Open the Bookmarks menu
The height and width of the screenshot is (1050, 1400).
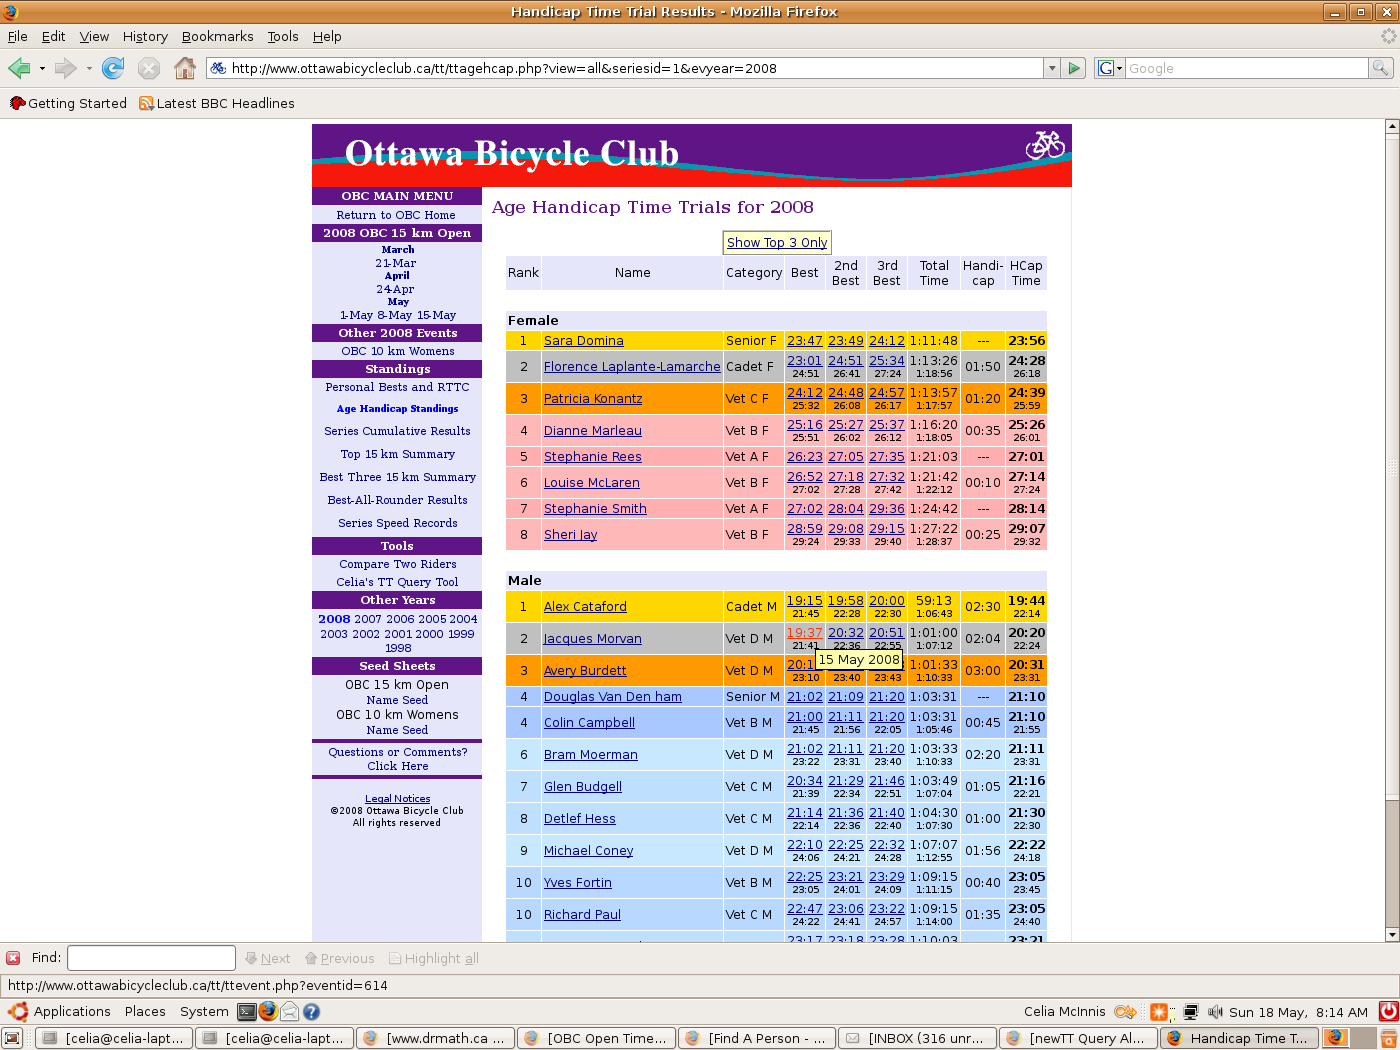217,36
